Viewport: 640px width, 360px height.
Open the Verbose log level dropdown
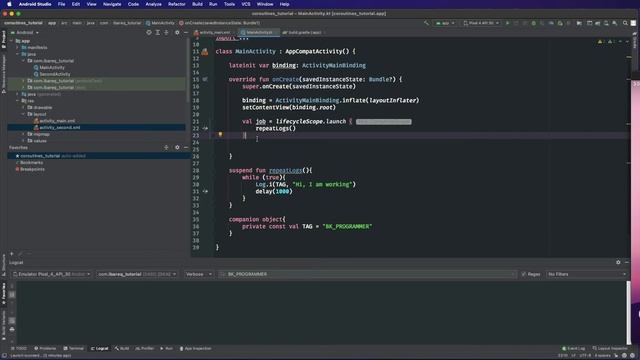tap(199, 274)
